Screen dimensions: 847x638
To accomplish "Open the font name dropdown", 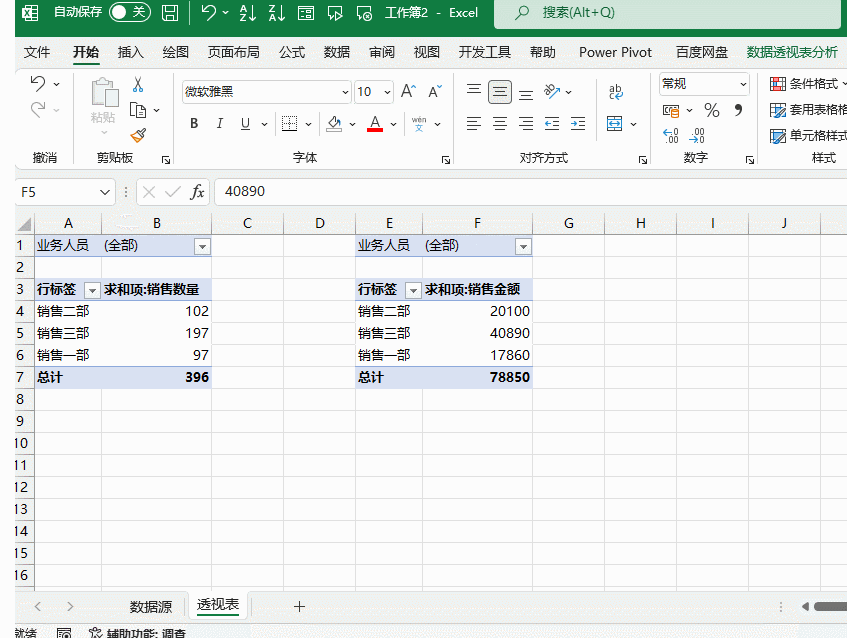I will coord(345,92).
